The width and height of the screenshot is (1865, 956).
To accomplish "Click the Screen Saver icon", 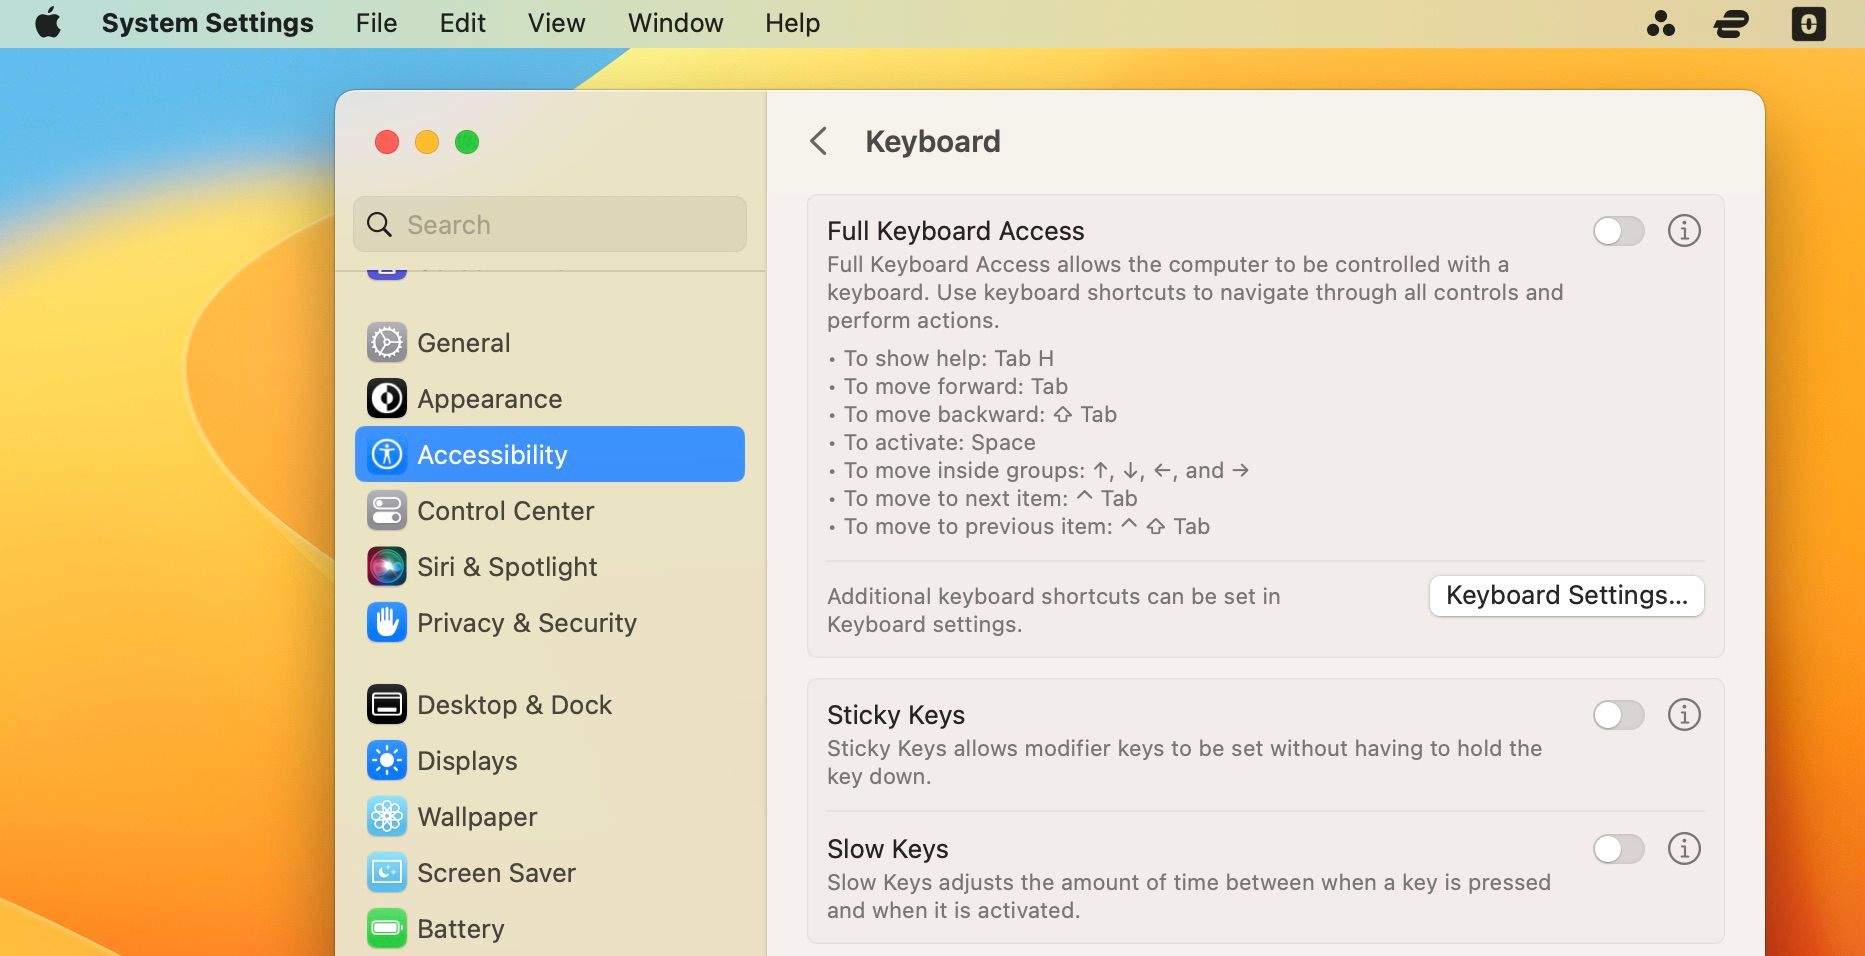I will tap(386, 873).
